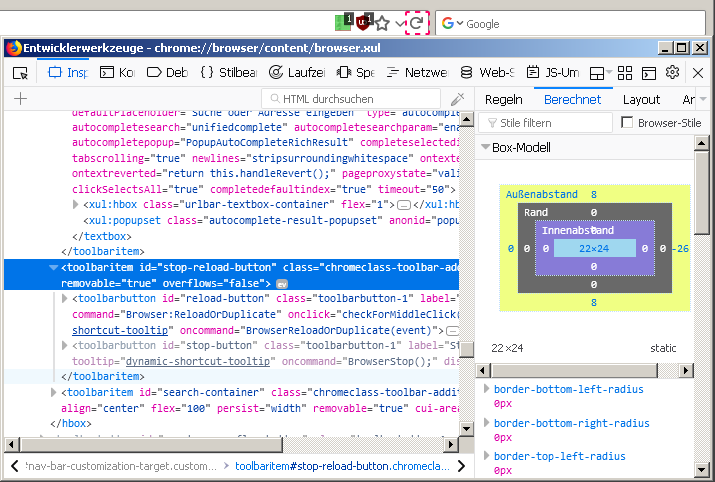Open developer tools settings gear
The image size is (715, 482).
point(672,73)
